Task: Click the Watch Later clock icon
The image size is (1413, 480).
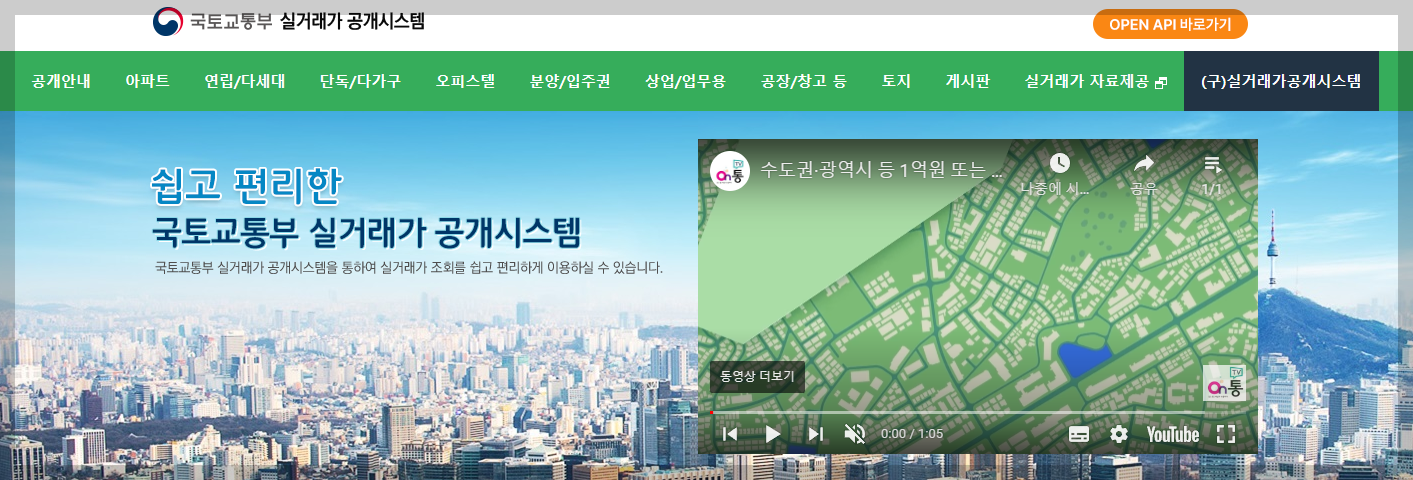Action: point(1059,163)
